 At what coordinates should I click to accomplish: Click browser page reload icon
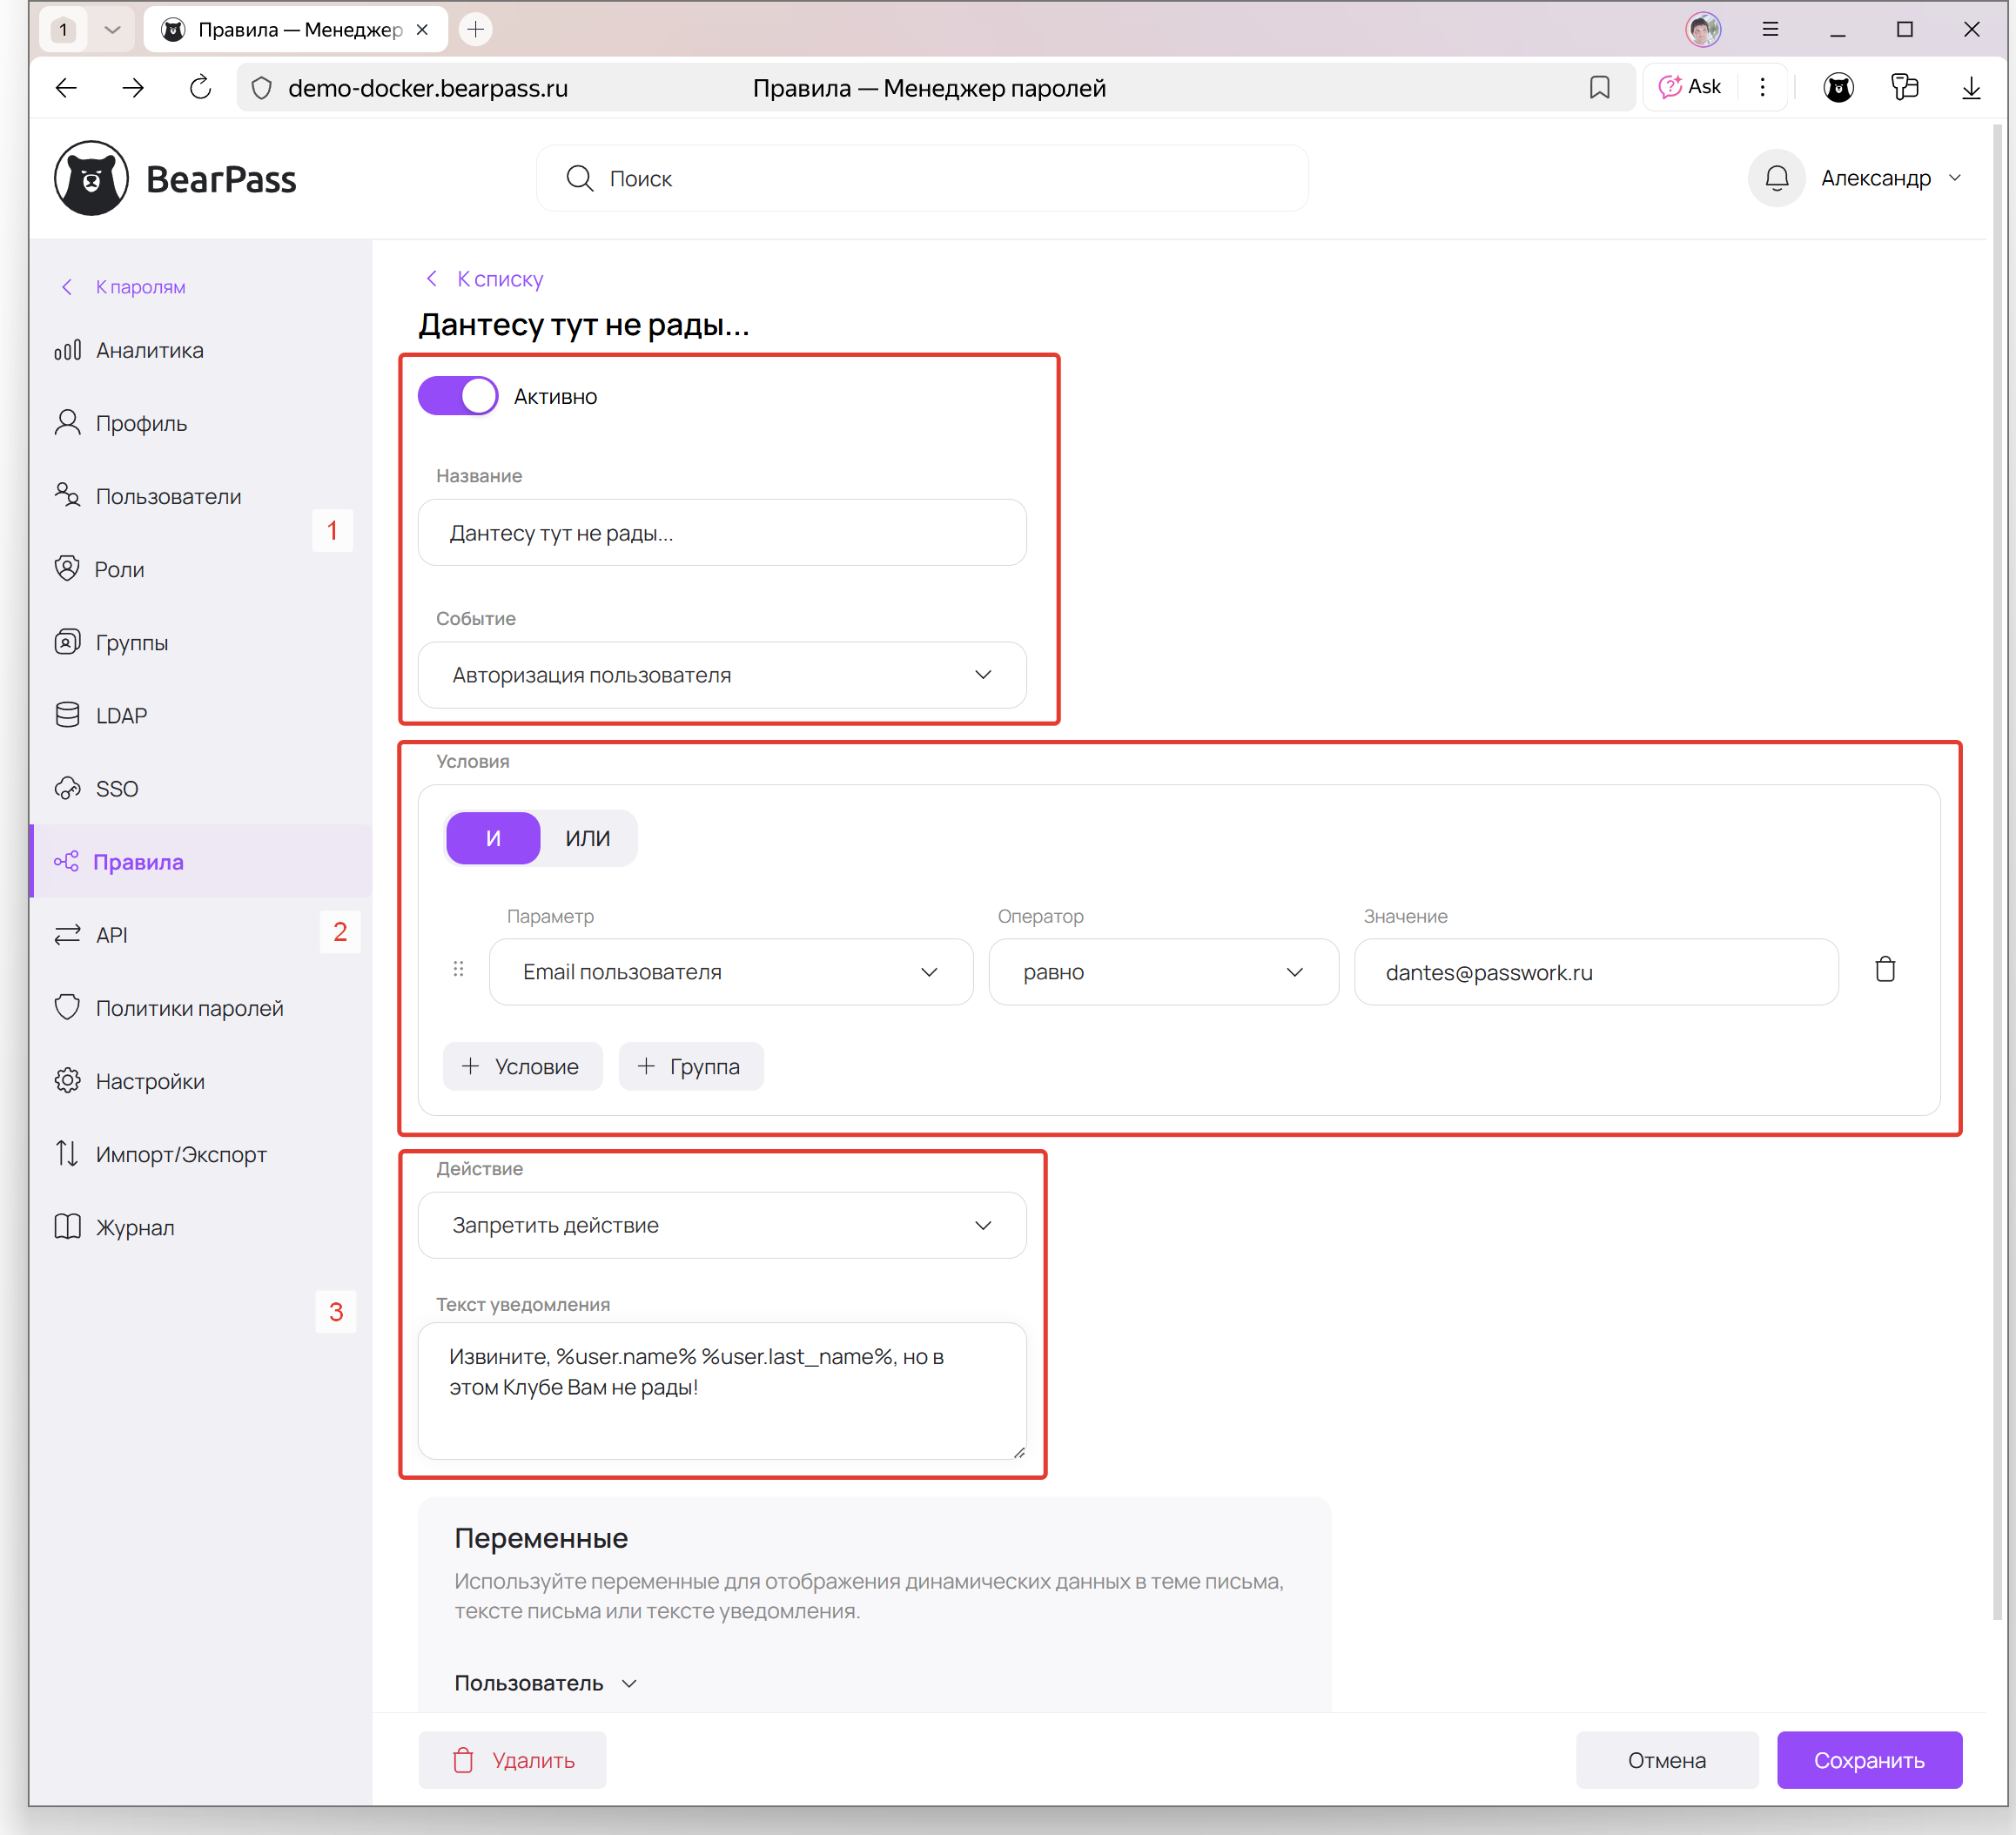(200, 88)
